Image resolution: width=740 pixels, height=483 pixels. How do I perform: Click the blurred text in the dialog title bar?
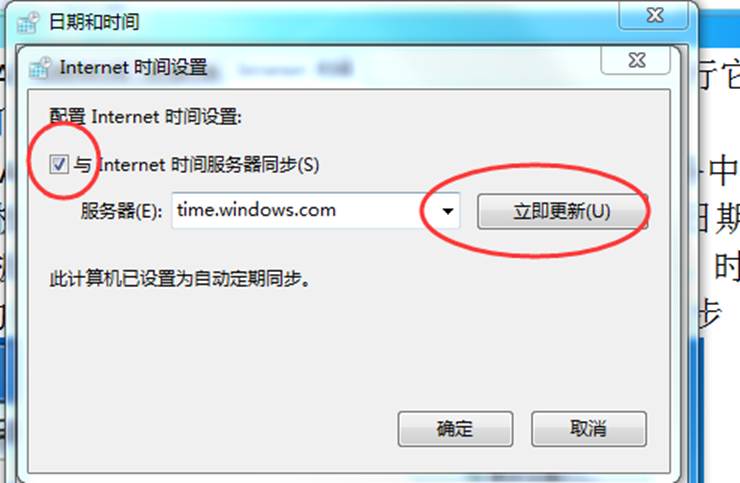(296, 69)
